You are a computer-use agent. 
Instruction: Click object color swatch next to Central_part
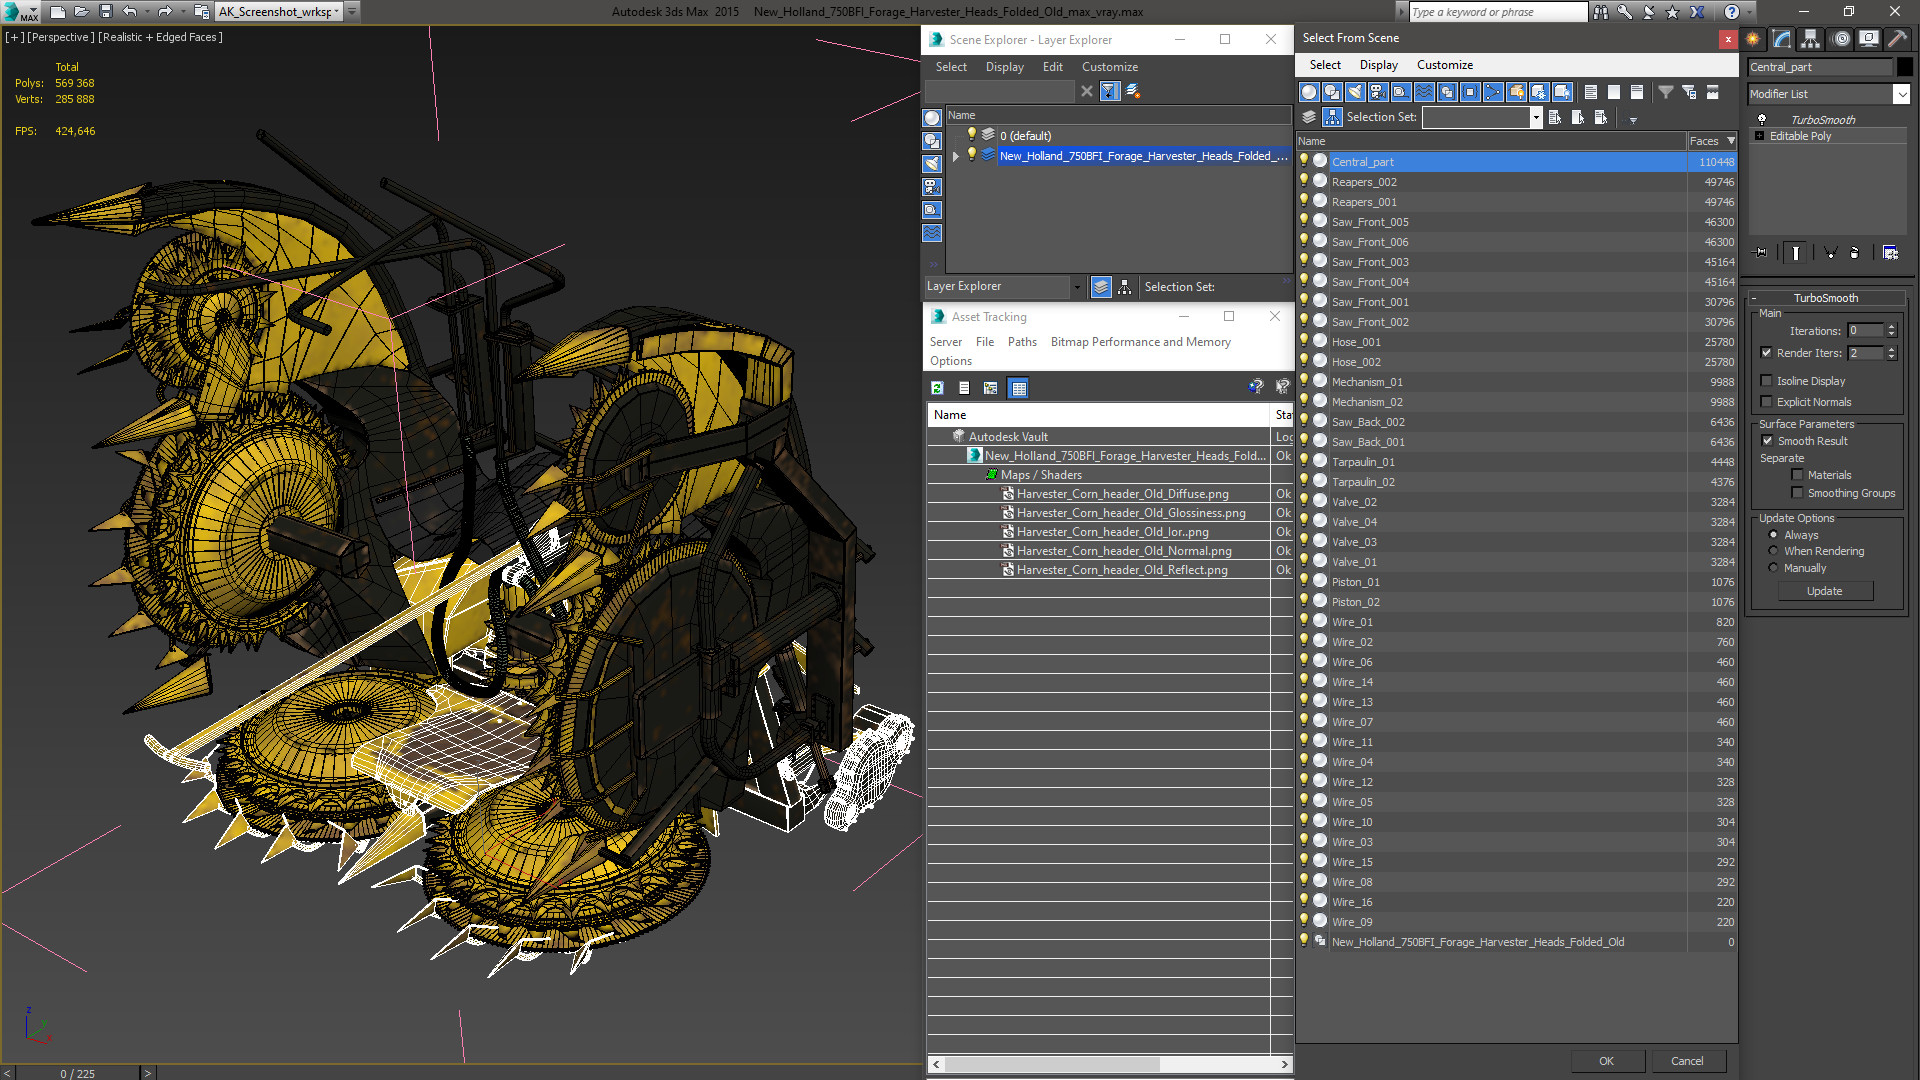click(1904, 67)
